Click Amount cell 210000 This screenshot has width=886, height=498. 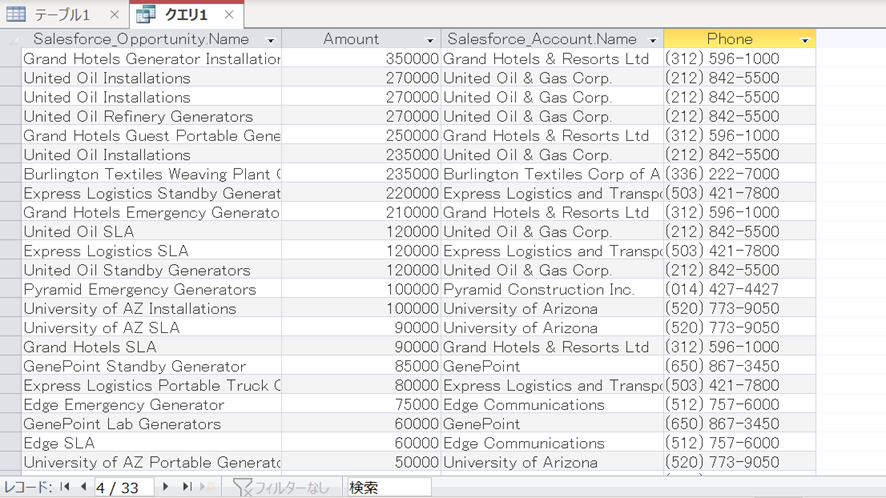361,213
